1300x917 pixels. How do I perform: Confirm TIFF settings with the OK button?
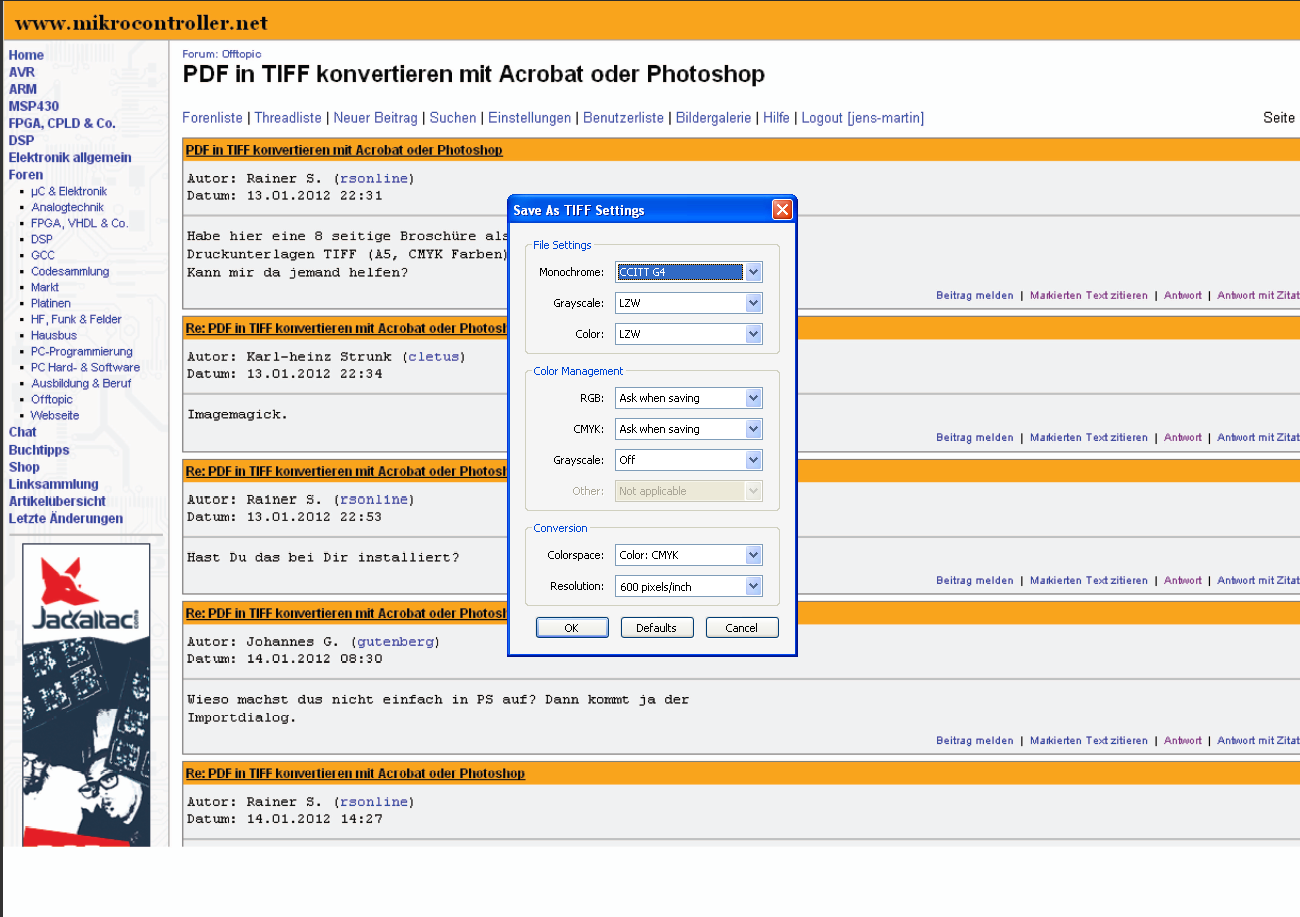pos(572,628)
